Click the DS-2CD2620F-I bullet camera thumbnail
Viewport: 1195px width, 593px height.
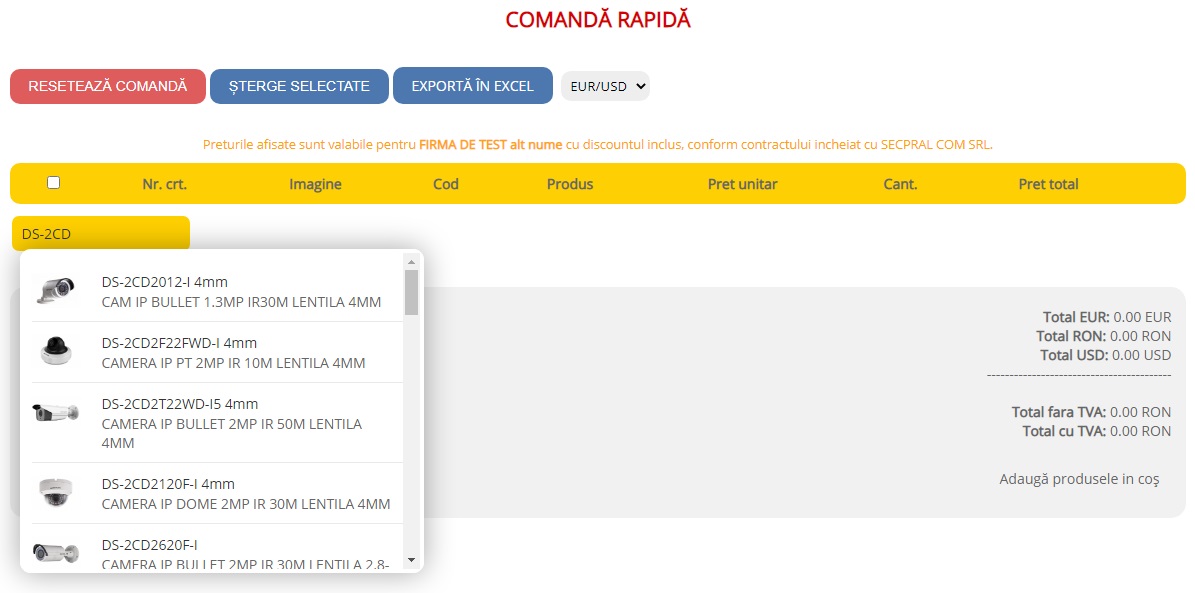click(55, 553)
